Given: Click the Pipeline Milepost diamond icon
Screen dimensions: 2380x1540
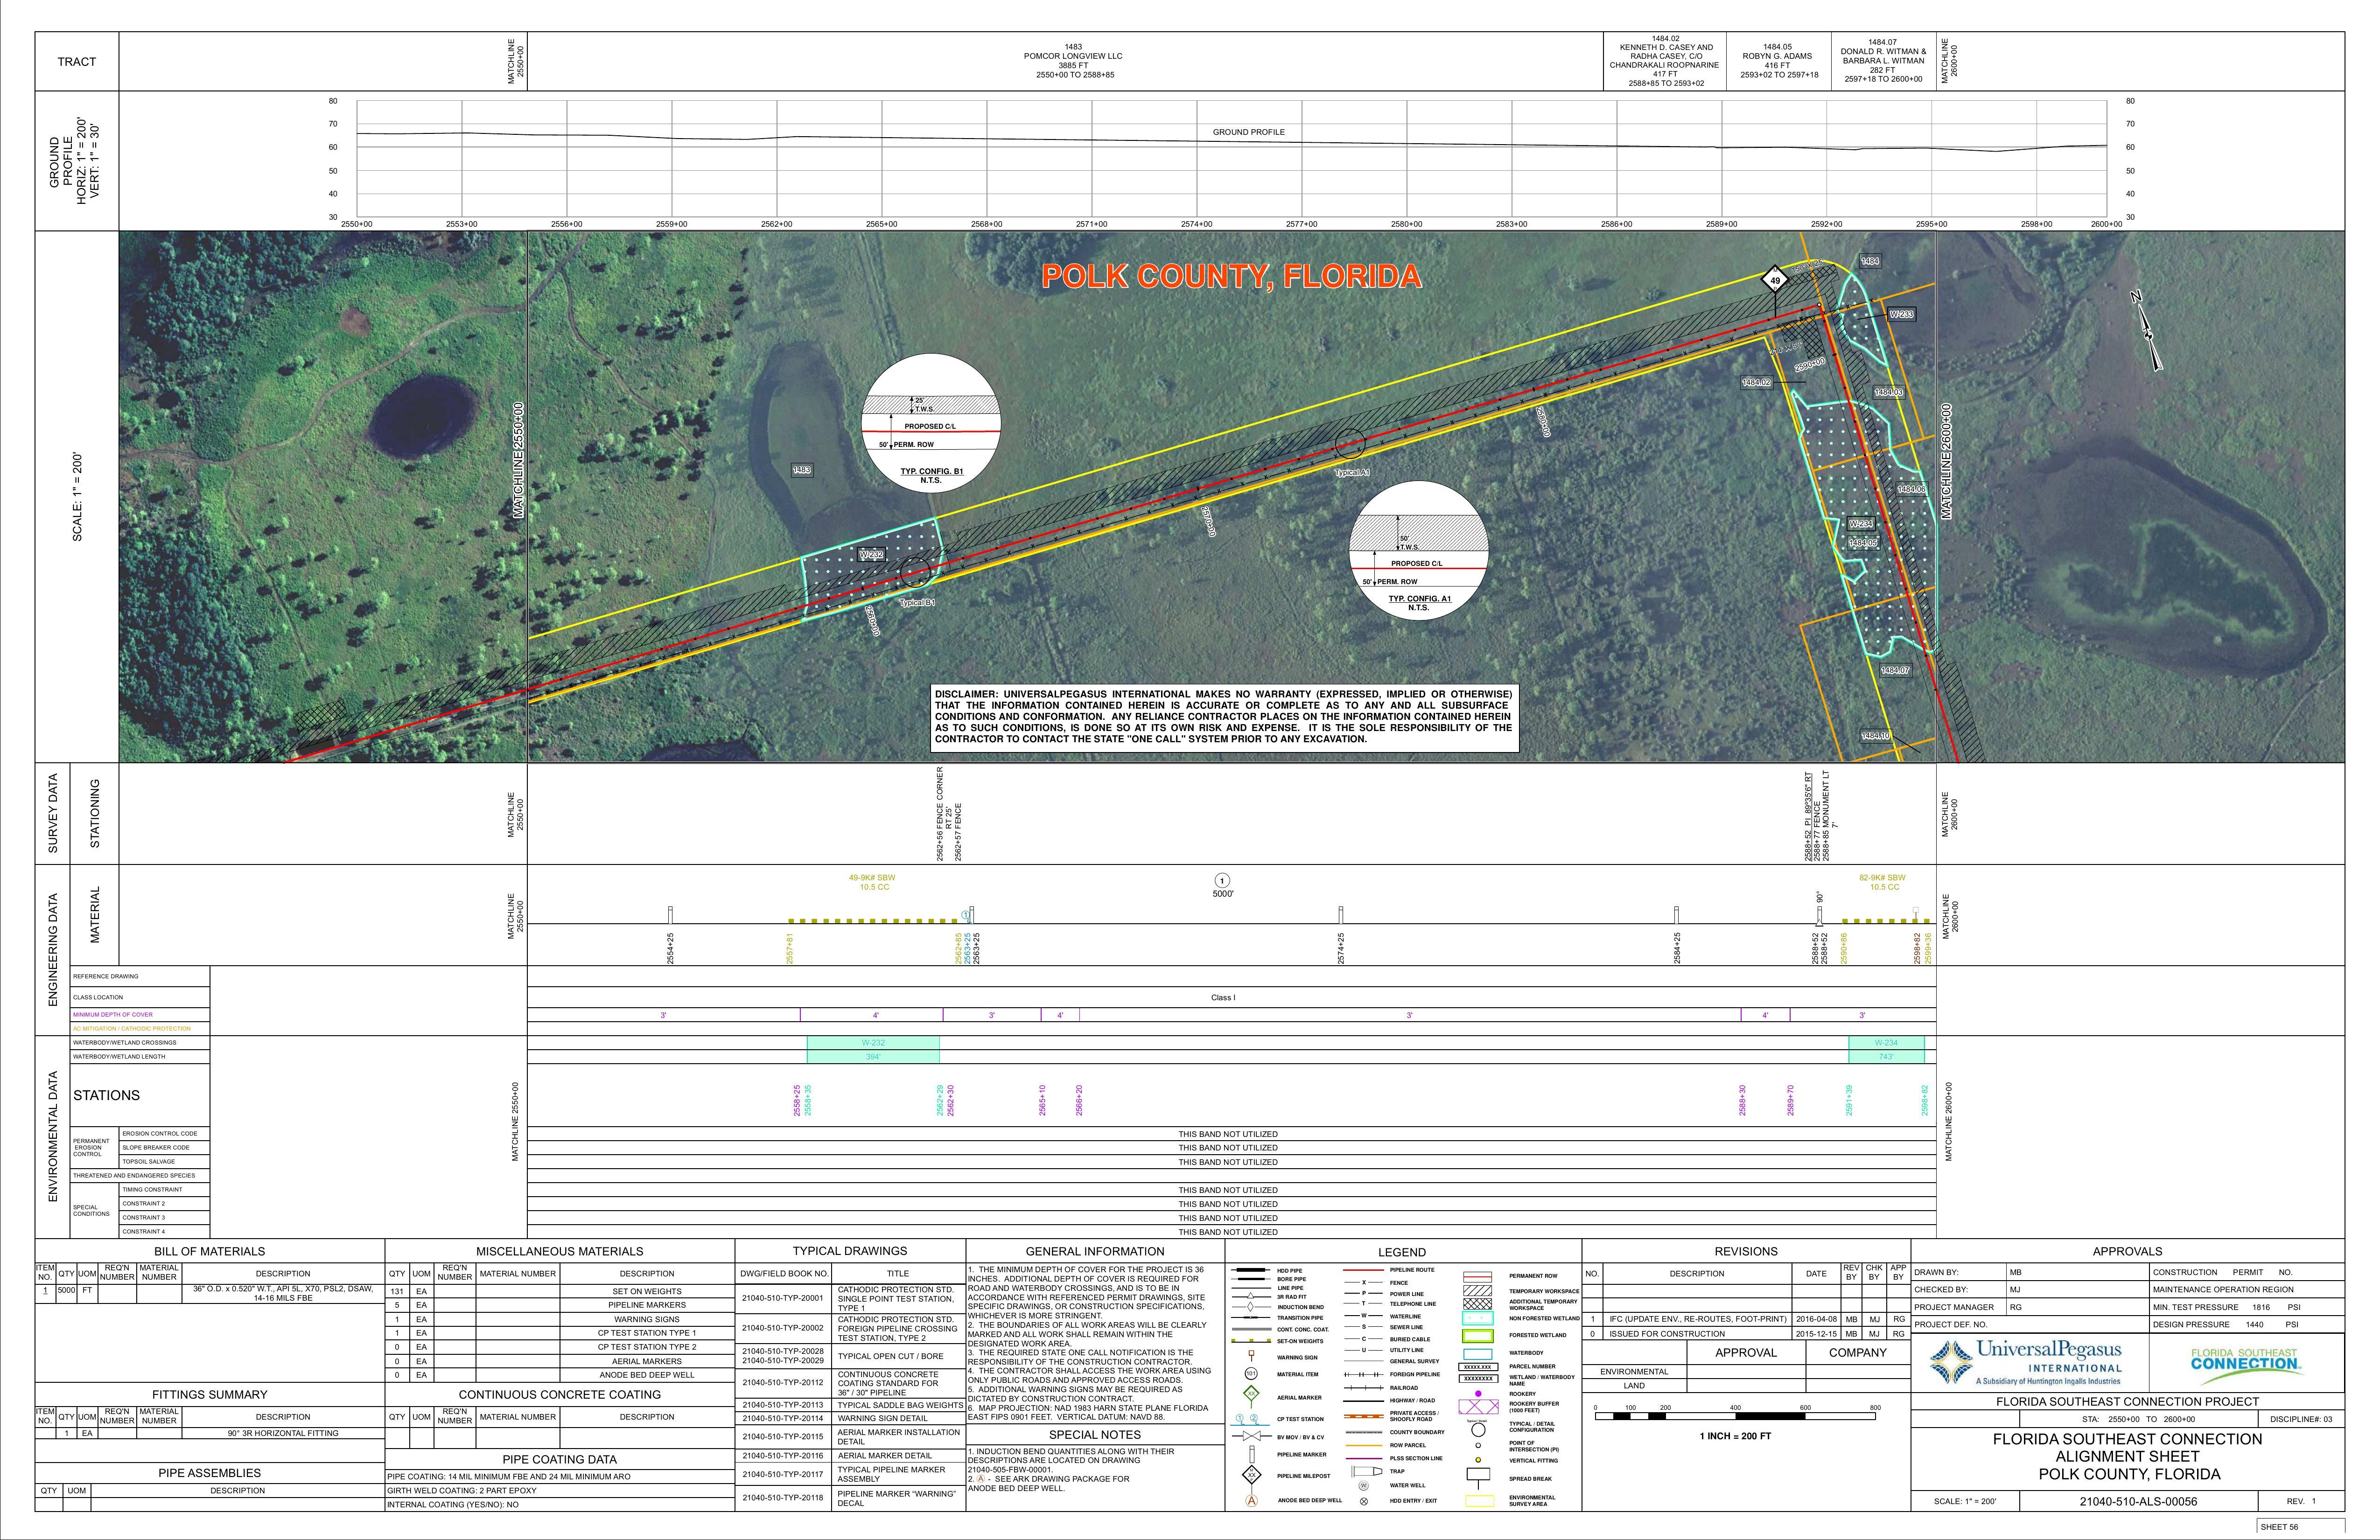Looking at the screenshot, I should tap(1251, 1476).
